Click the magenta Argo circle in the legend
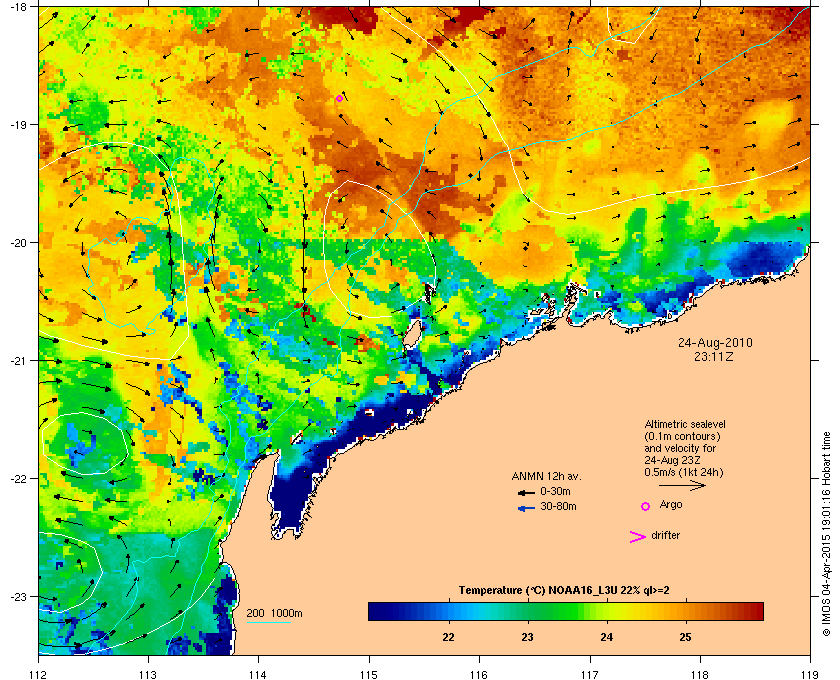The image size is (840, 680). tap(646, 506)
